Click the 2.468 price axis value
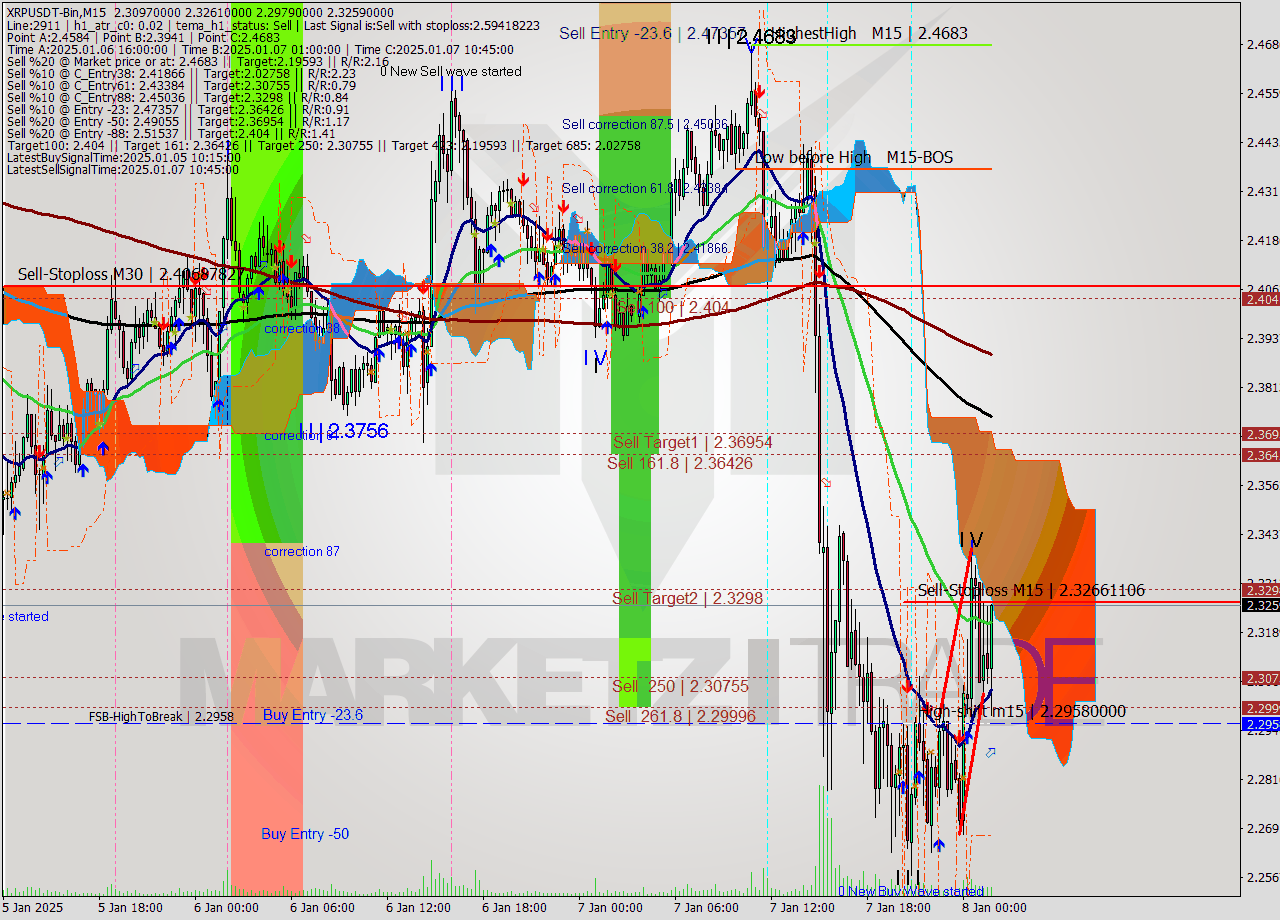 [x=1262, y=44]
